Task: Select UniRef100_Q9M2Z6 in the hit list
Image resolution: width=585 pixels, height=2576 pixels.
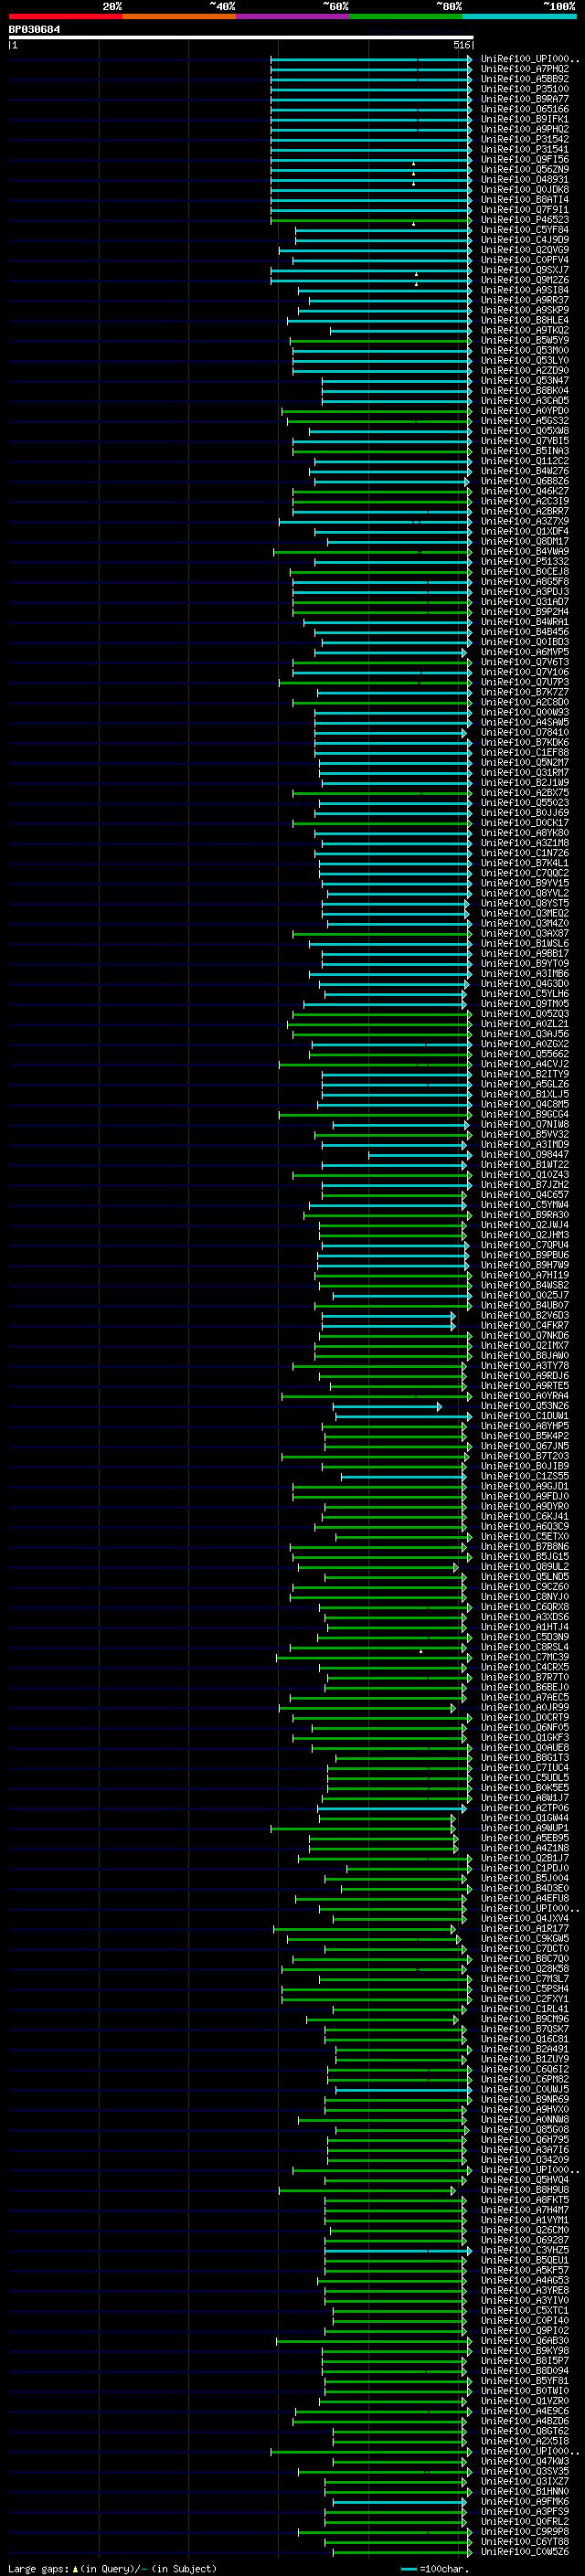Action: (525, 281)
